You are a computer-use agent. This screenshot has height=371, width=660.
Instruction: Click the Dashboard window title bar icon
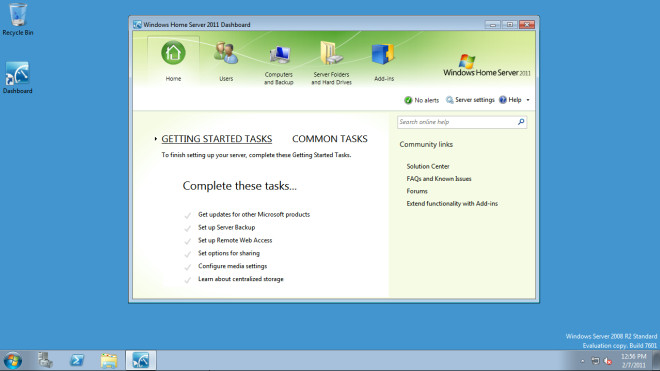(x=137, y=24)
